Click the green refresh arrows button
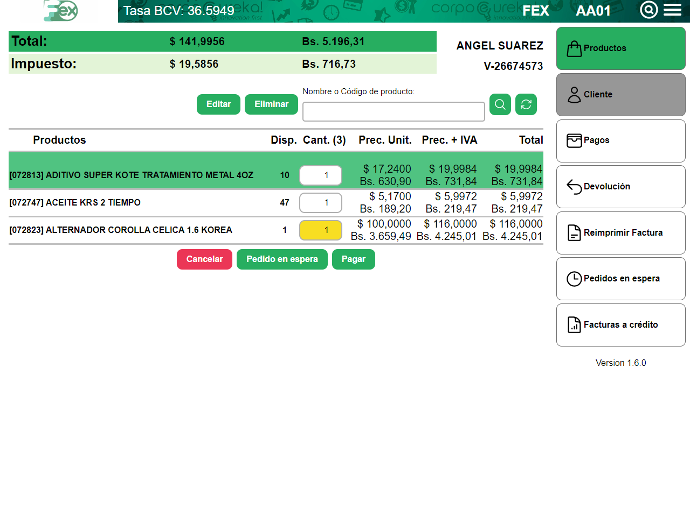Image resolution: width=690 pixels, height=516 pixels. 526,104
